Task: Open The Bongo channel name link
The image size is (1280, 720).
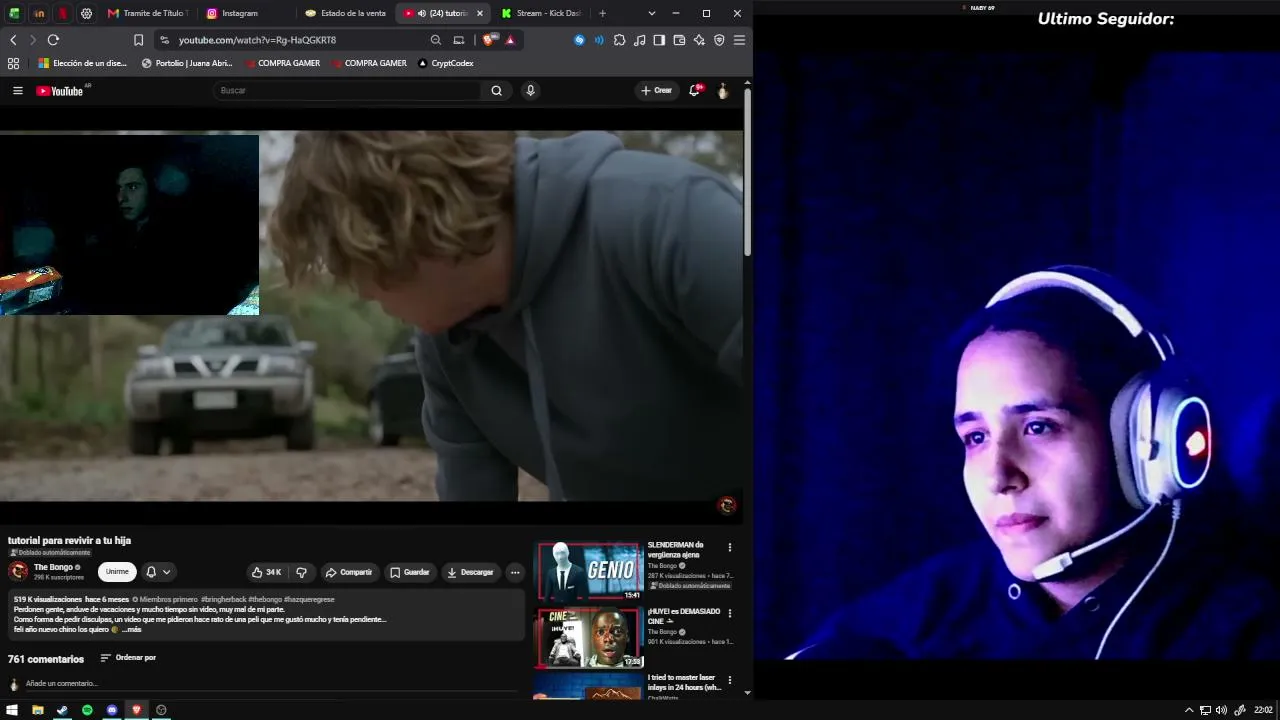Action: 53,568
